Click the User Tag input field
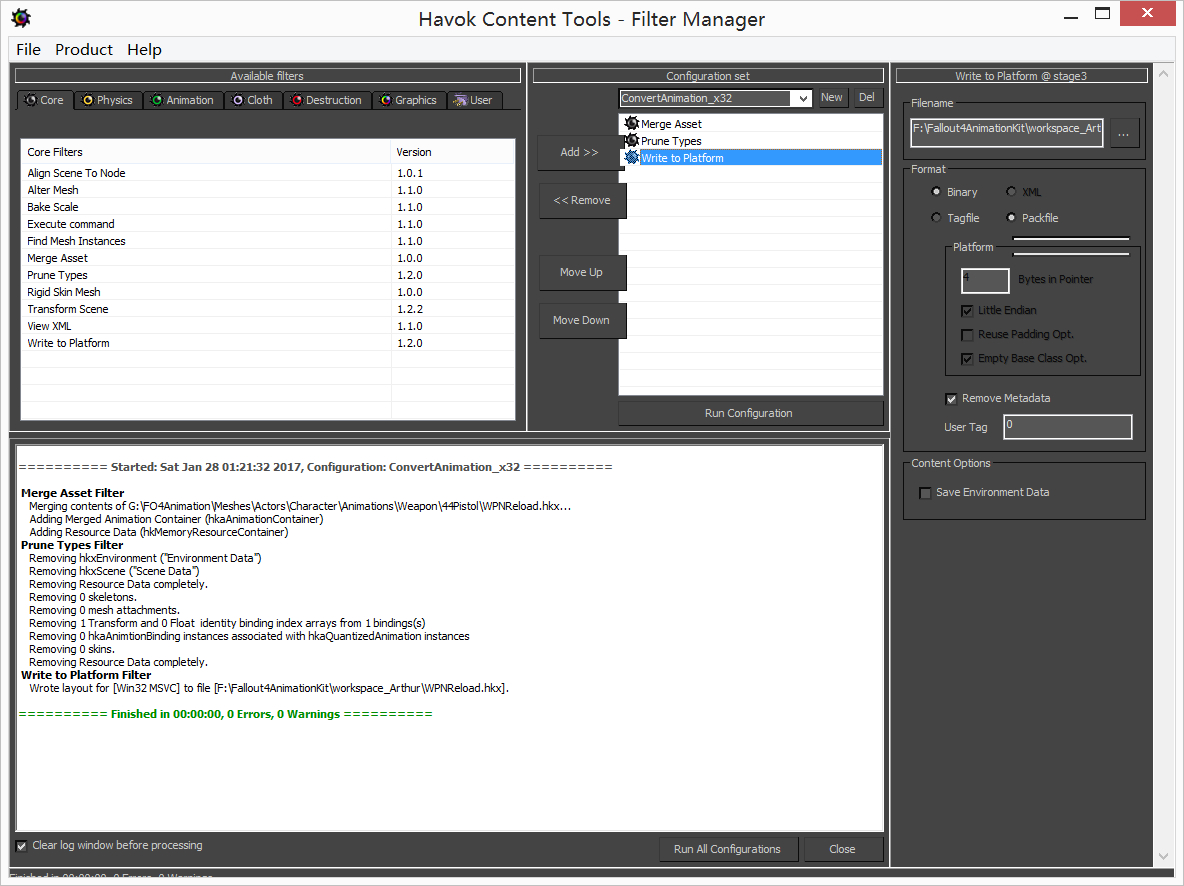The height and width of the screenshot is (886, 1184). pos(1068,427)
